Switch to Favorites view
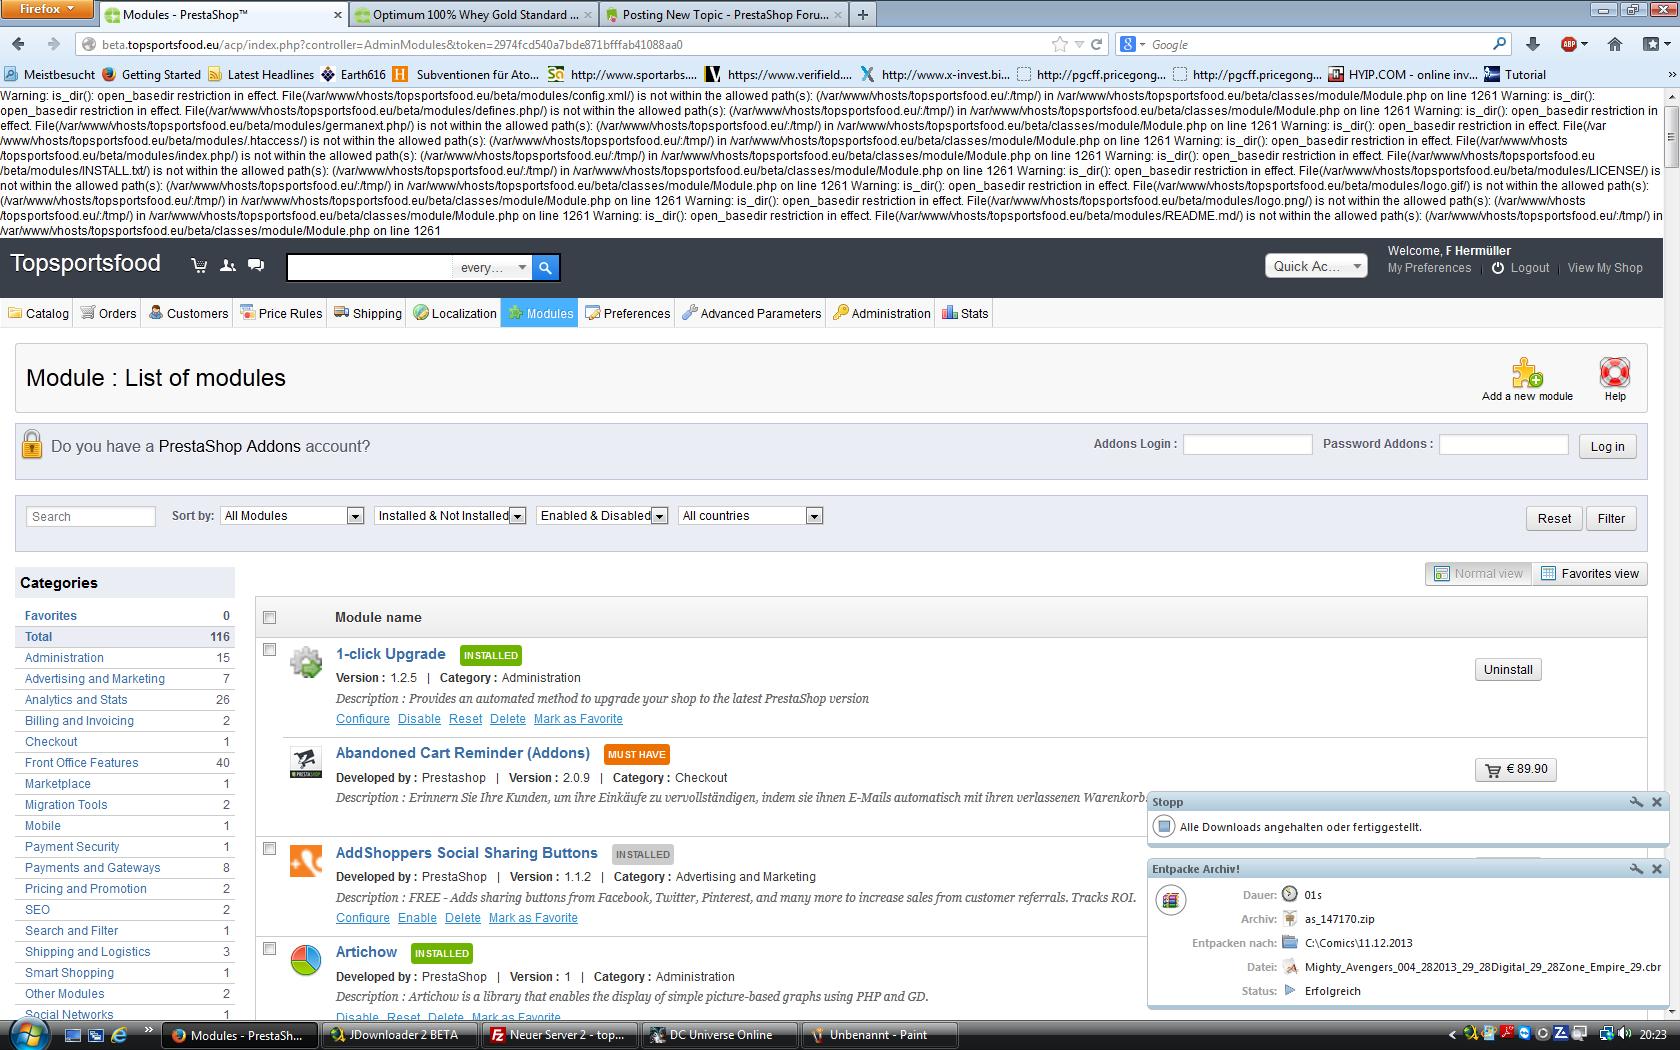Image resolution: width=1680 pixels, height=1050 pixels. 1590,573
